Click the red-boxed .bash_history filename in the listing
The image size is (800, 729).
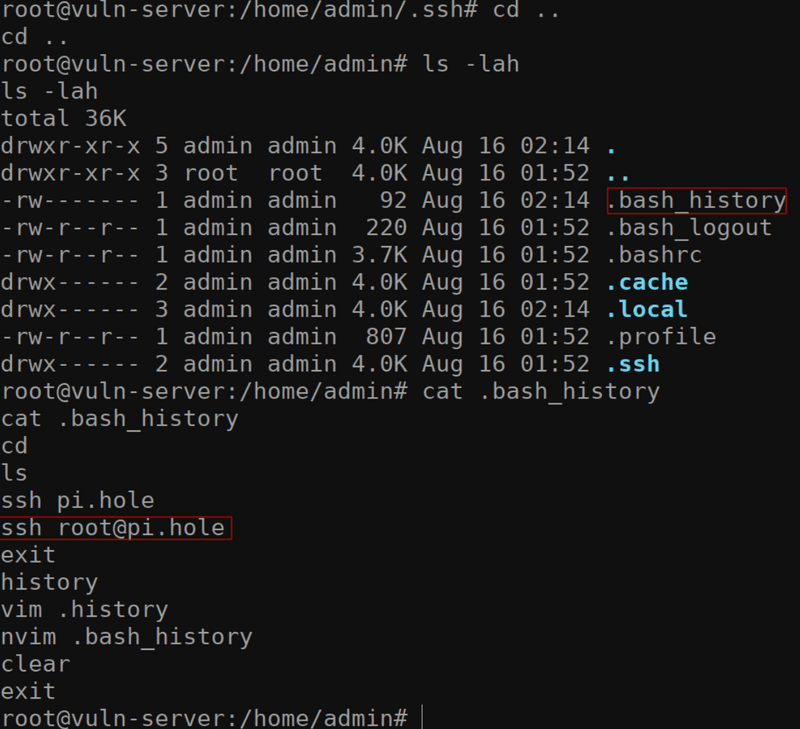[696, 200]
